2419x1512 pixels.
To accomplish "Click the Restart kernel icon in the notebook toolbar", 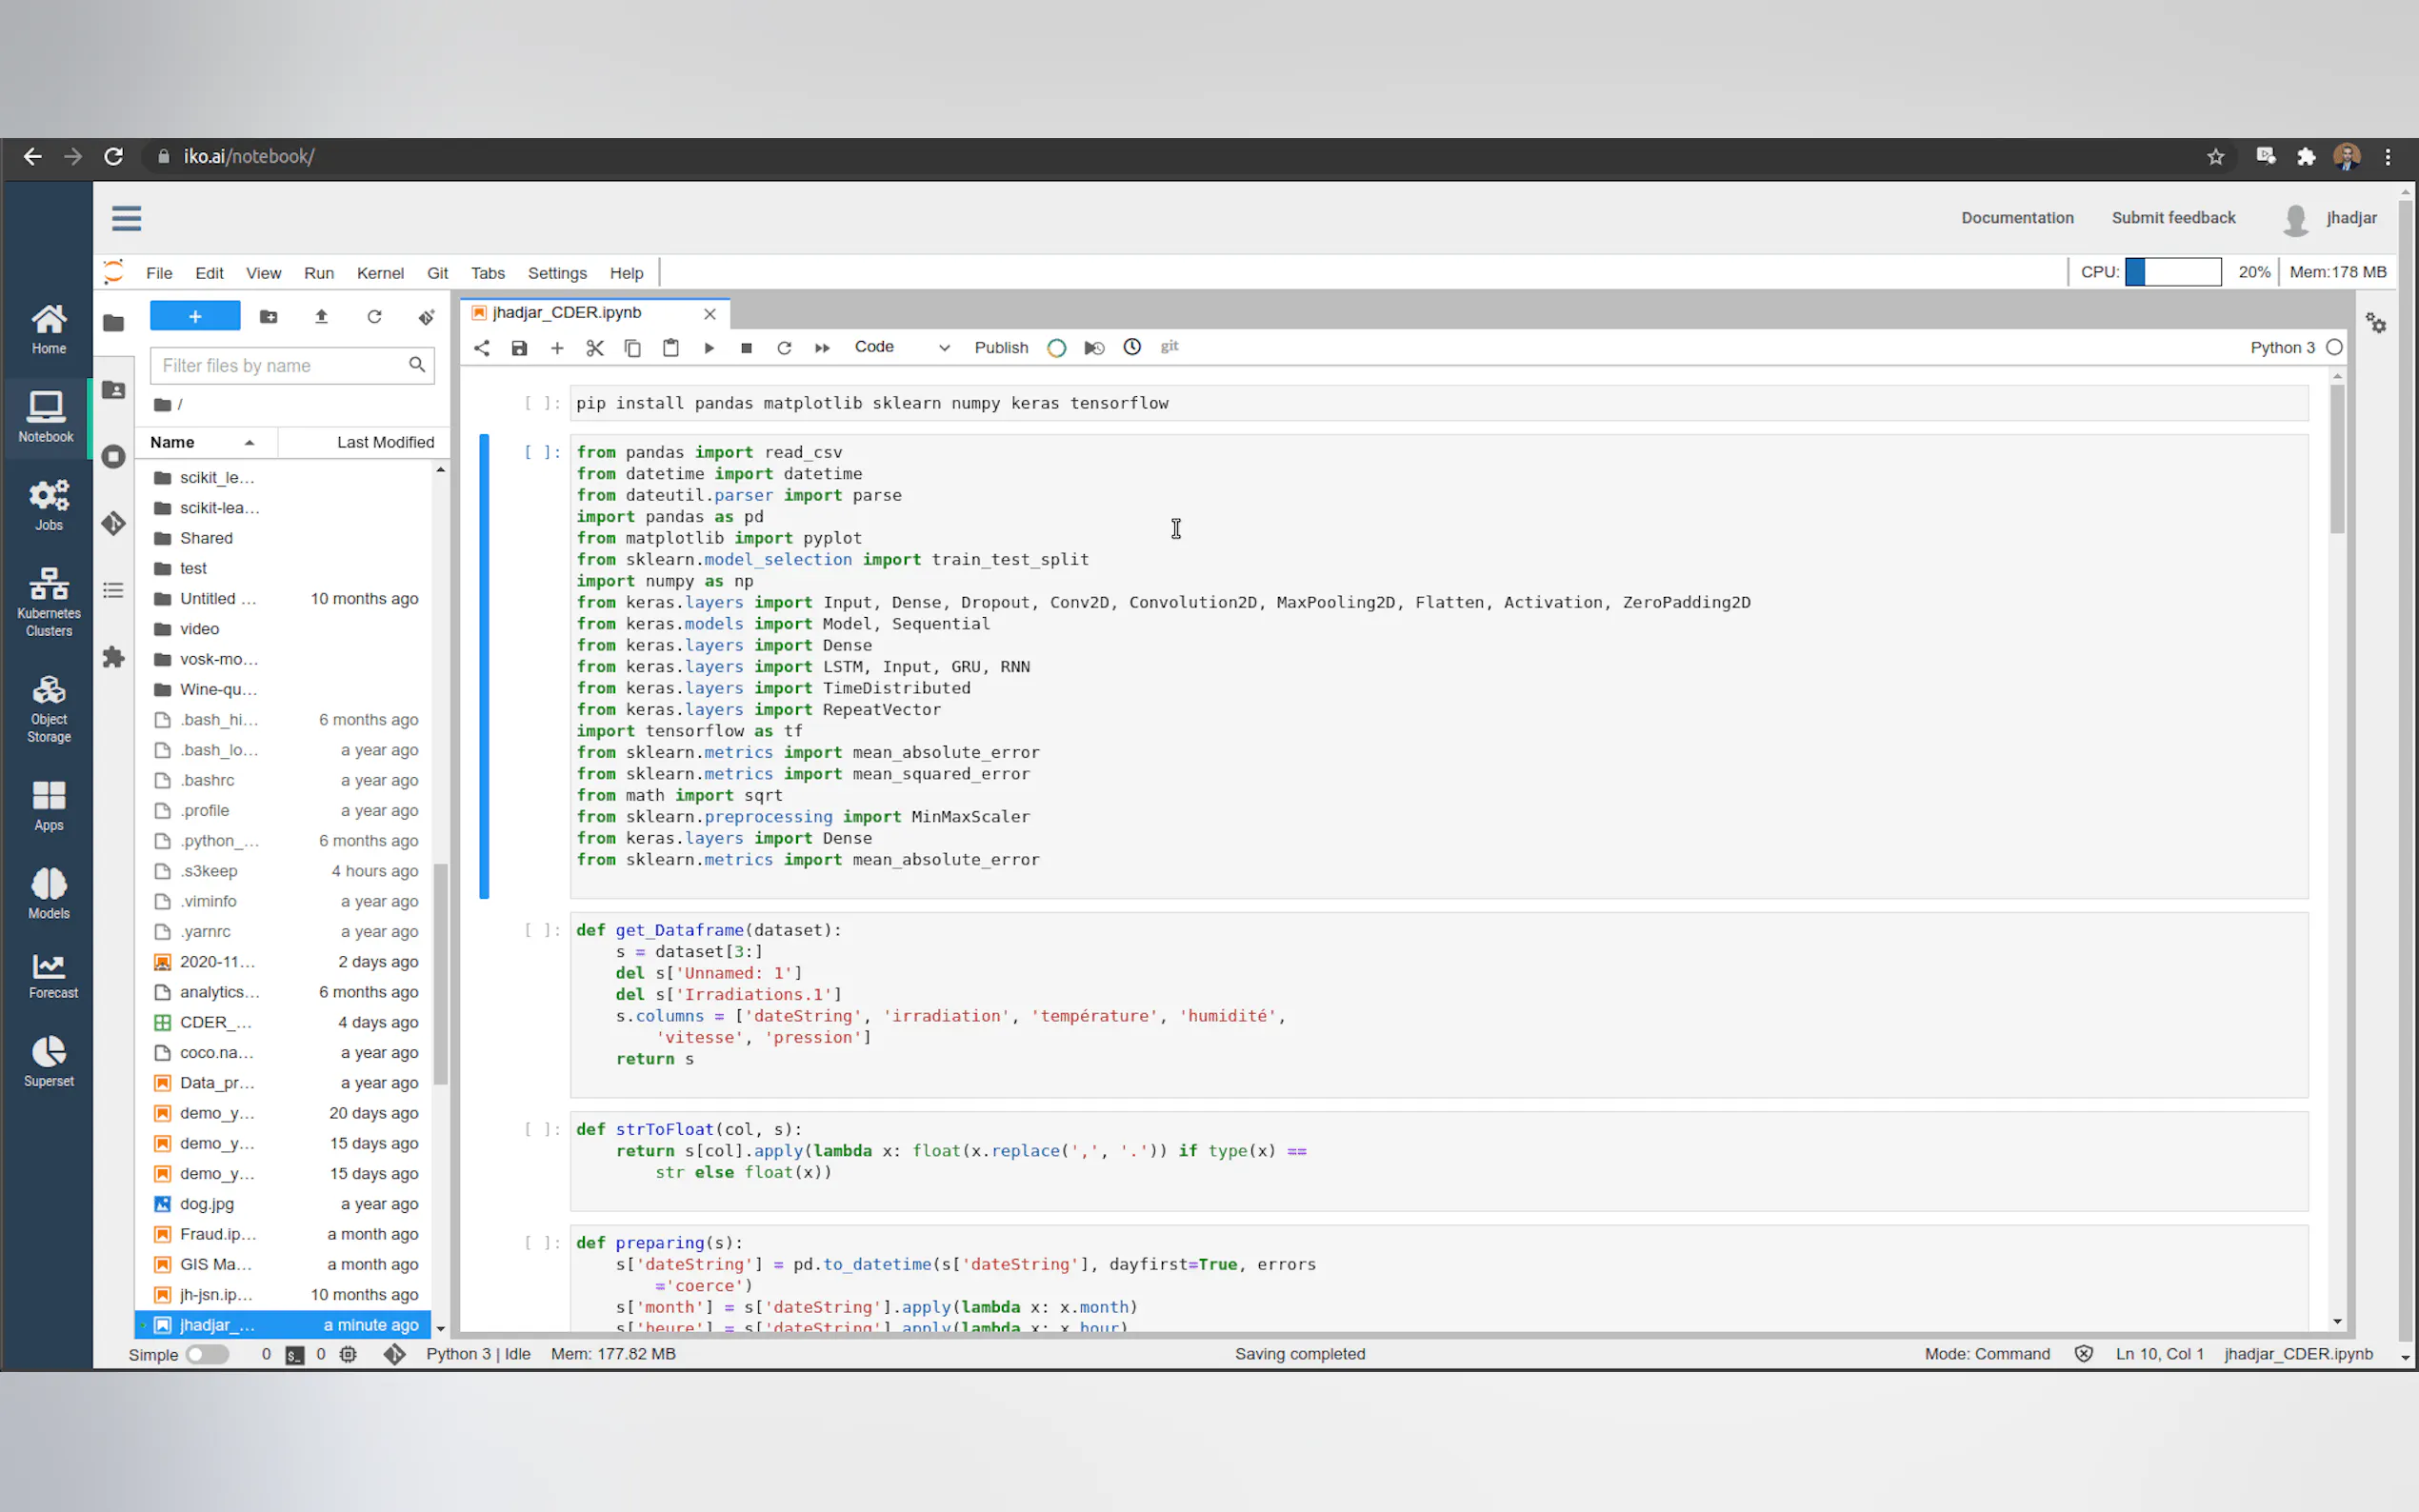I will (784, 348).
